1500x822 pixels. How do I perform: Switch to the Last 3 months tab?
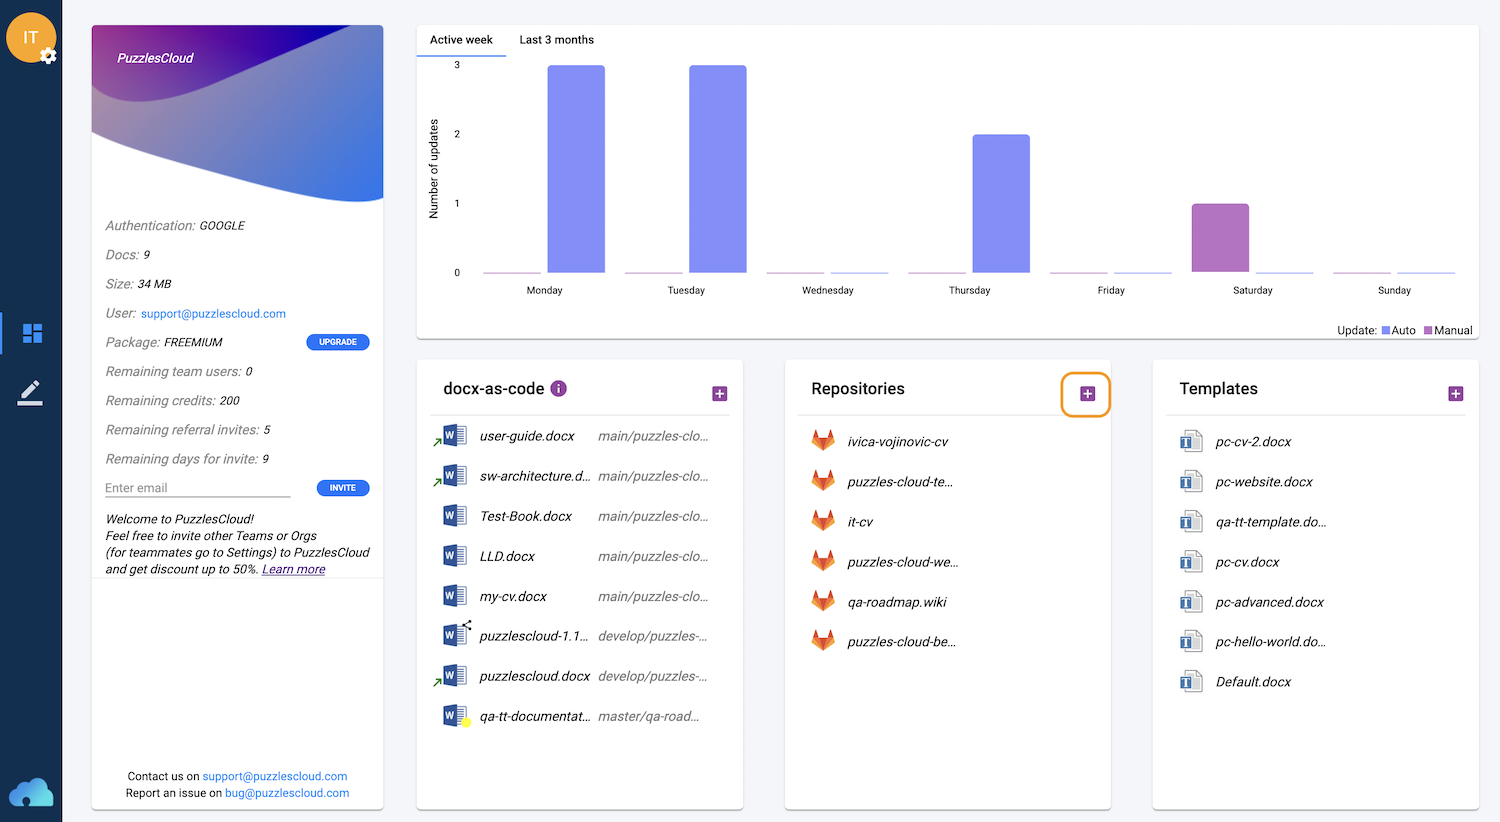click(556, 40)
